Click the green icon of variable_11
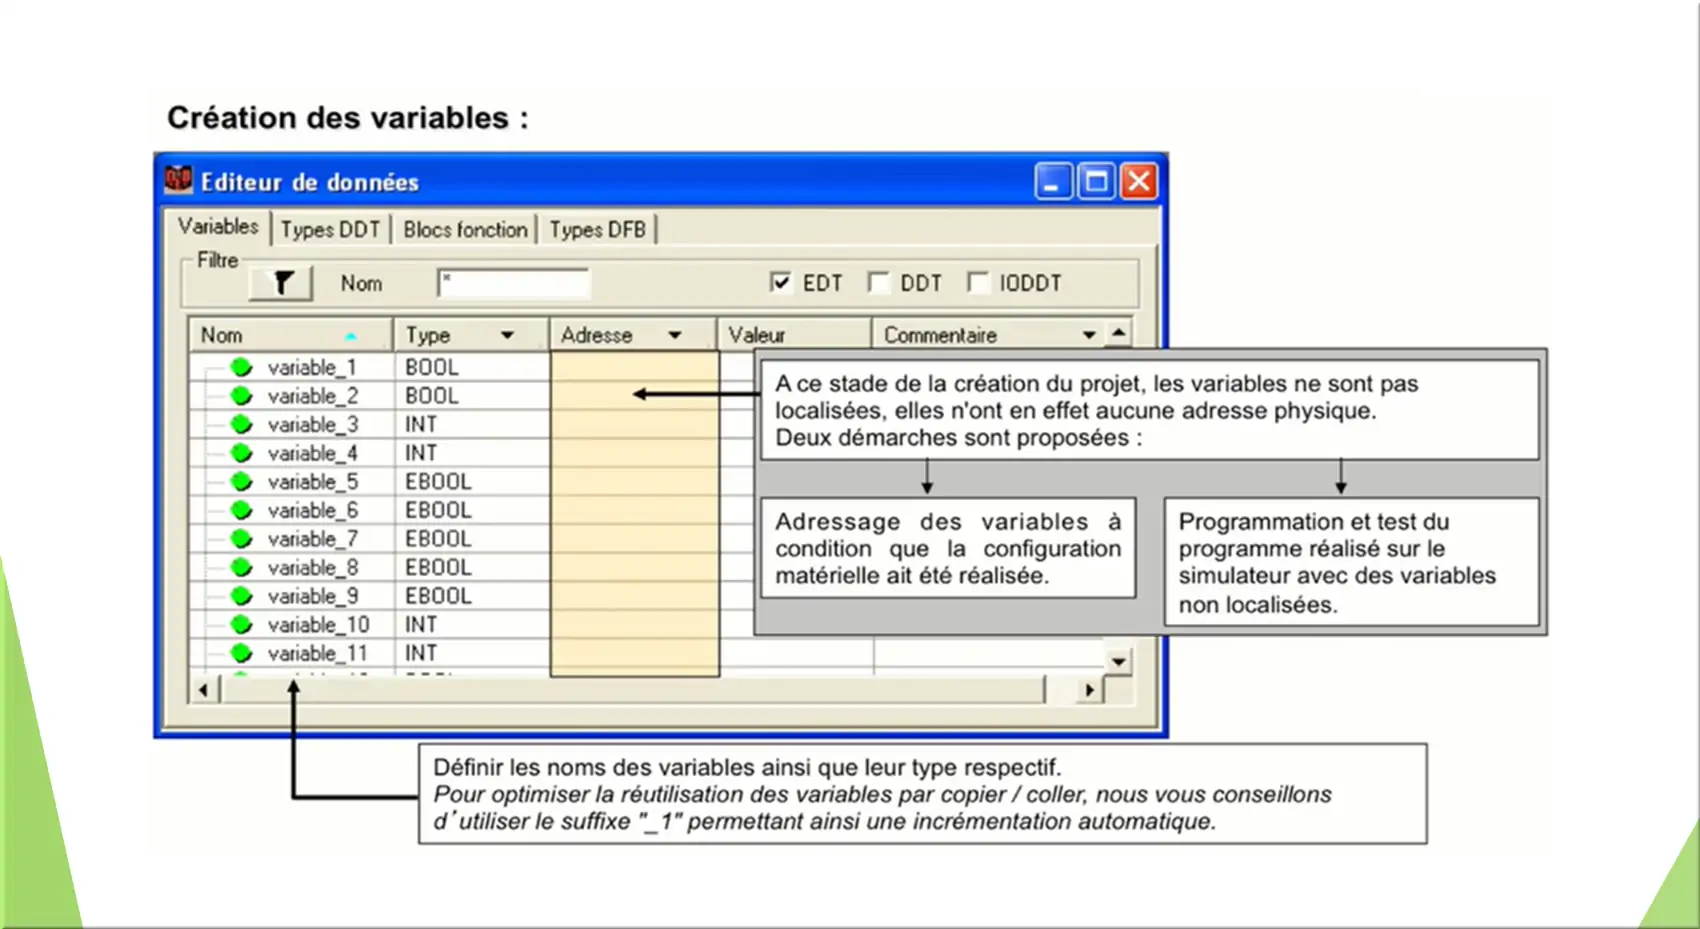This screenshot has height=929, width=1700. (241, 653)
